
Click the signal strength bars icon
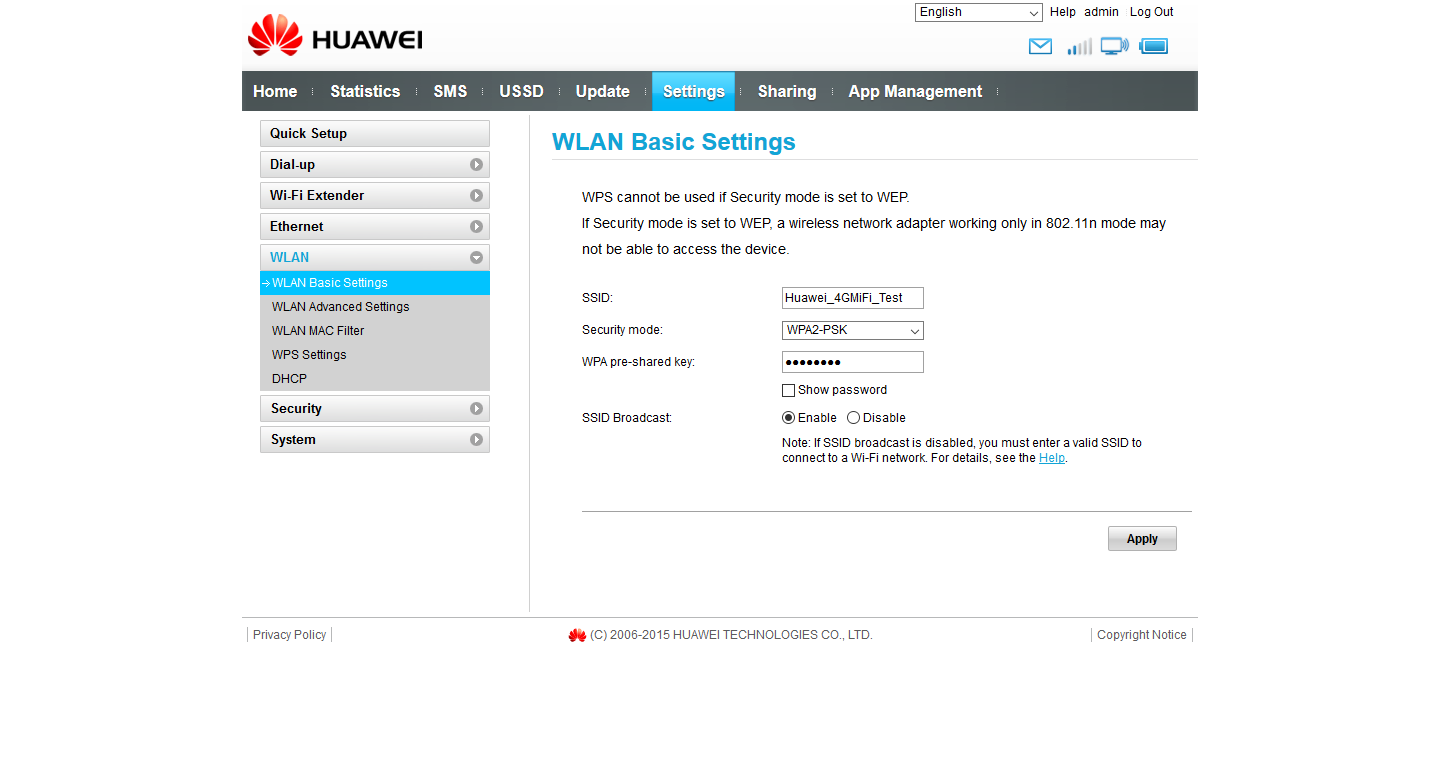[1079, 46]
